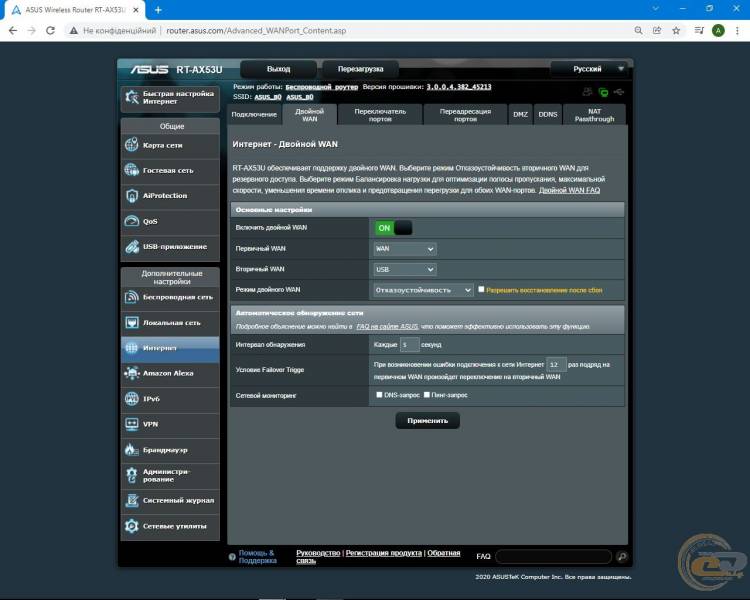Switch to Переадресация портов tab
Screen dimensions: 750x600
point(465,115)
